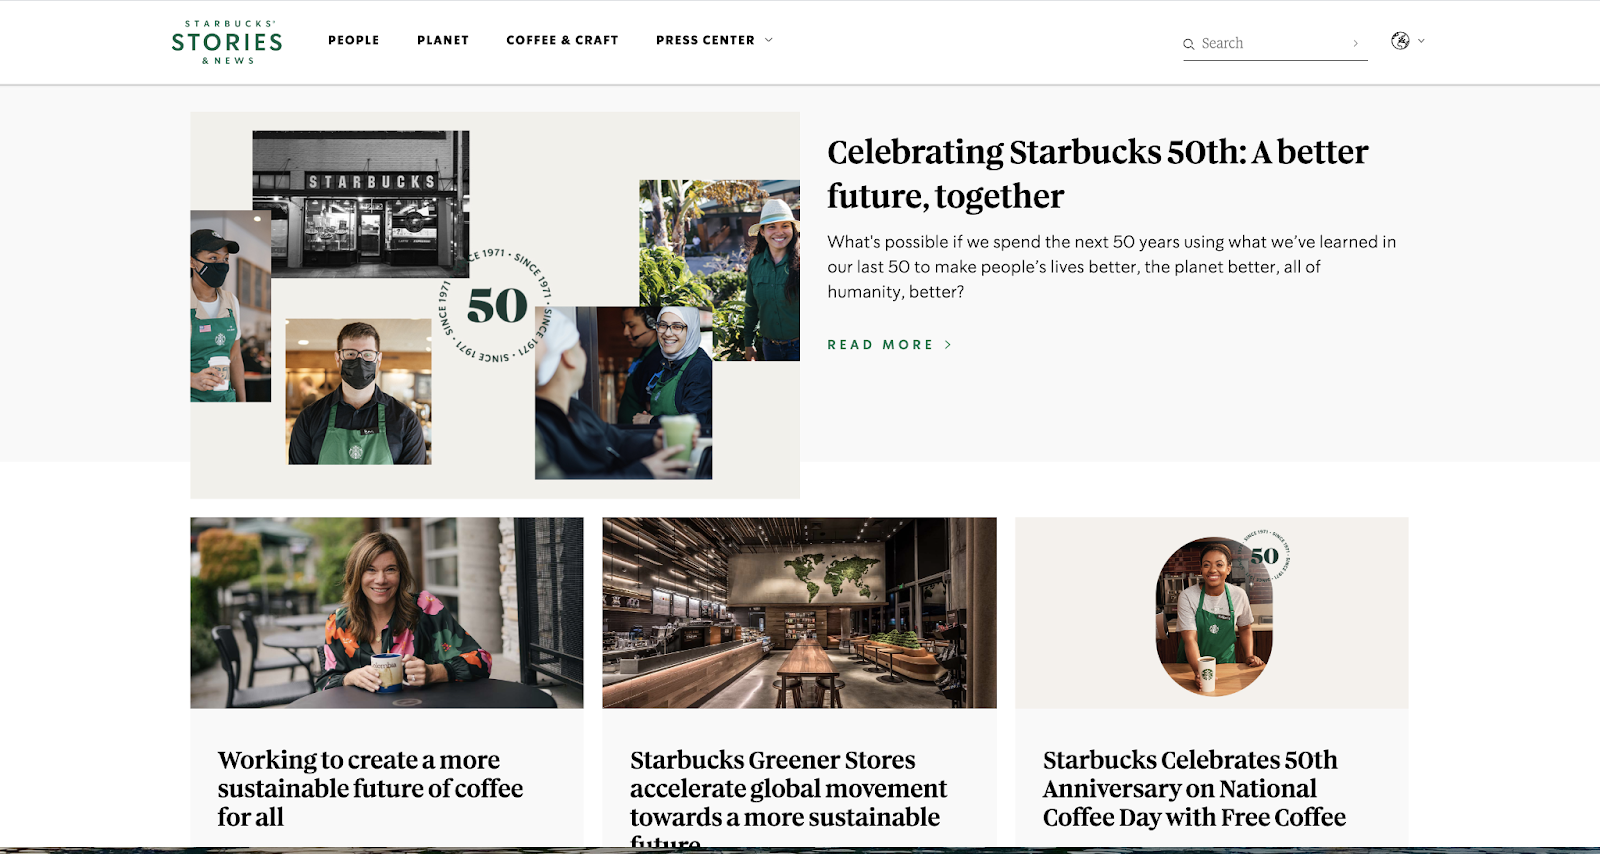The width and height of the screenshot is (1600, 854).
Task: Click the store interior world map photo
Action: click(x=799, y=613)
